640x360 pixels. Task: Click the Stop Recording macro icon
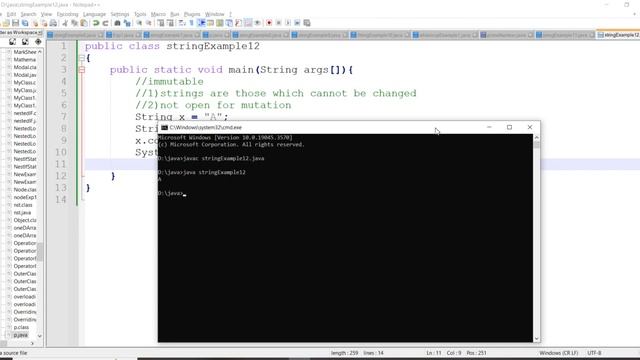click(x=278, y=23)
